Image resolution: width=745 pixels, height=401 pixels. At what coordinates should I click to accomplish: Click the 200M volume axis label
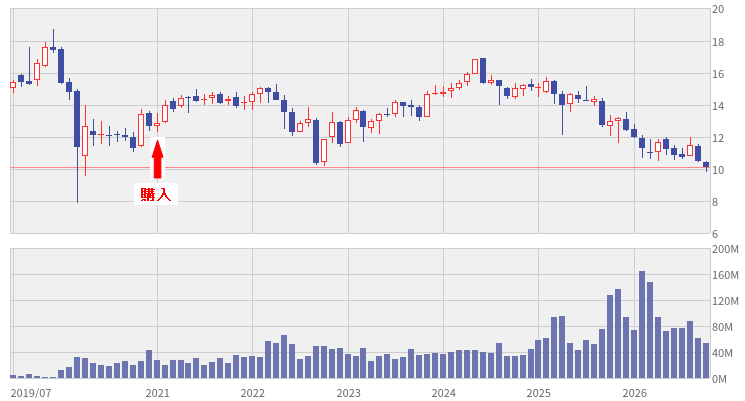pos(725,249)
